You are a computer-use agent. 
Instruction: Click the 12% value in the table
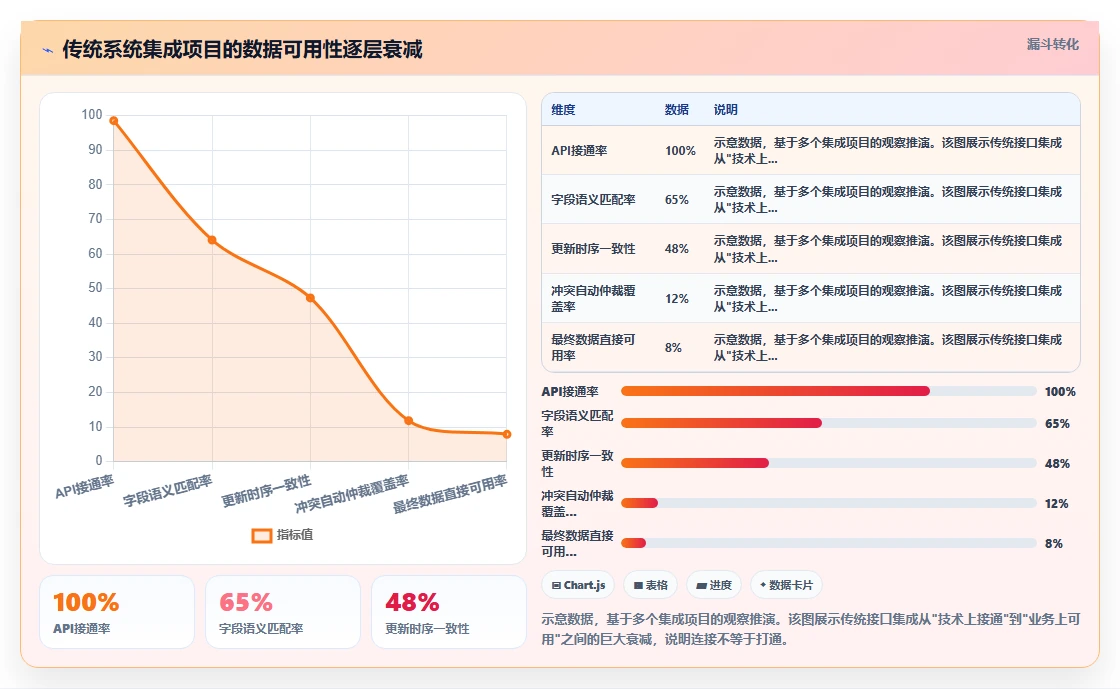pos(676,298)
